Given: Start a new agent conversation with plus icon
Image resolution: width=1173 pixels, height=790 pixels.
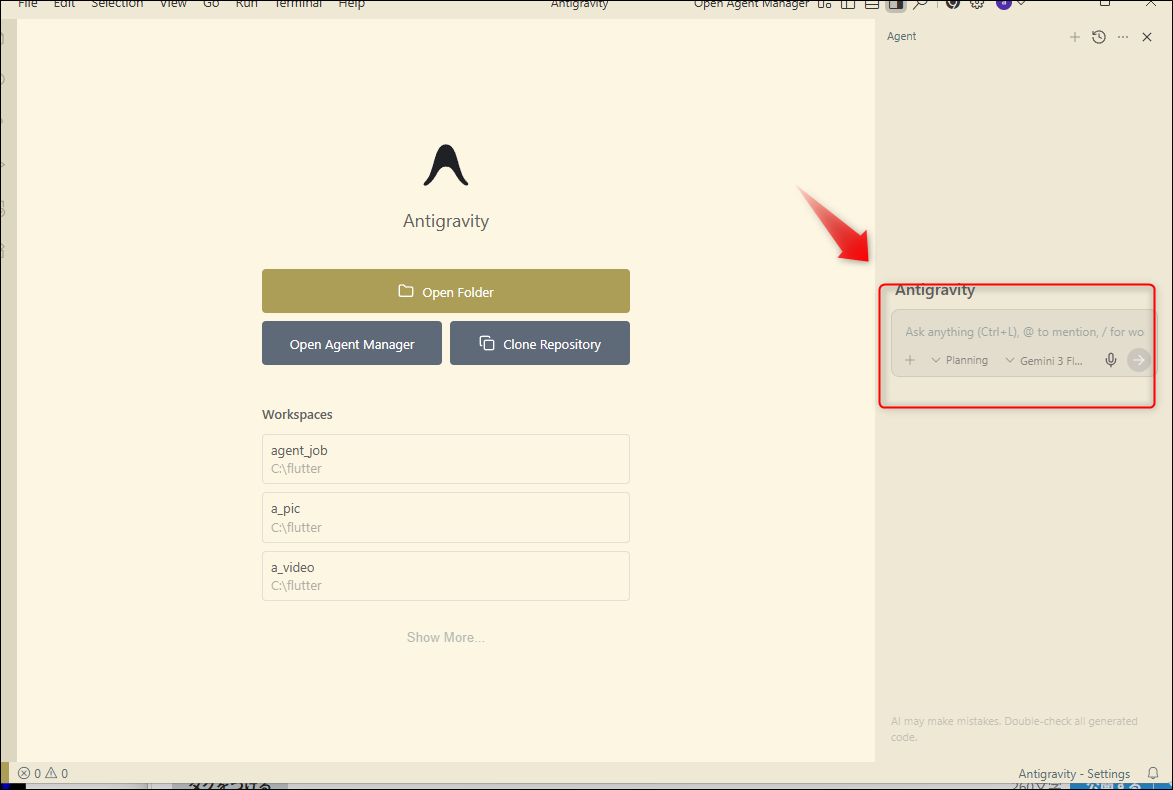Looking at the screenshot, I should pyautogui.click(x=1074, y=37).
